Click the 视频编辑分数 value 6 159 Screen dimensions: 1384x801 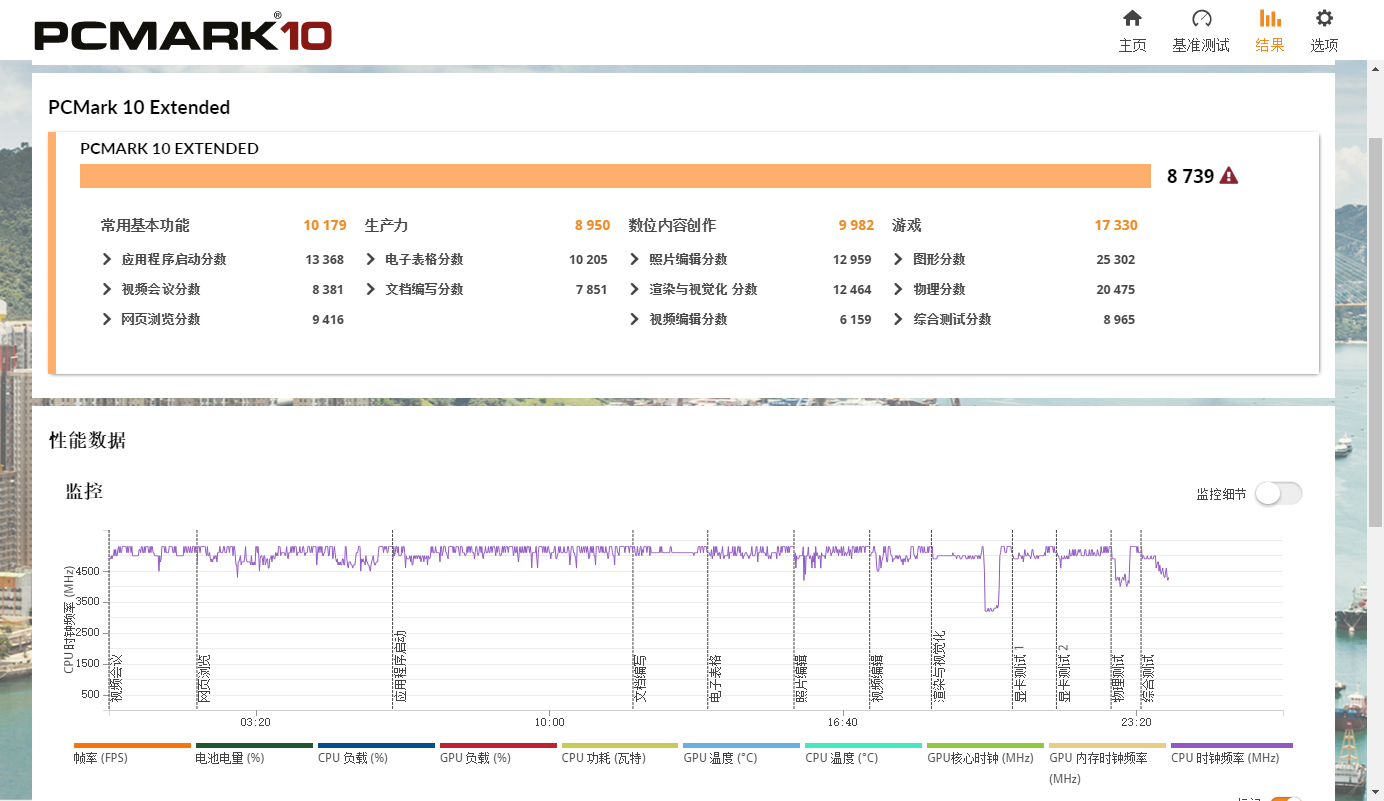(856, 319)
